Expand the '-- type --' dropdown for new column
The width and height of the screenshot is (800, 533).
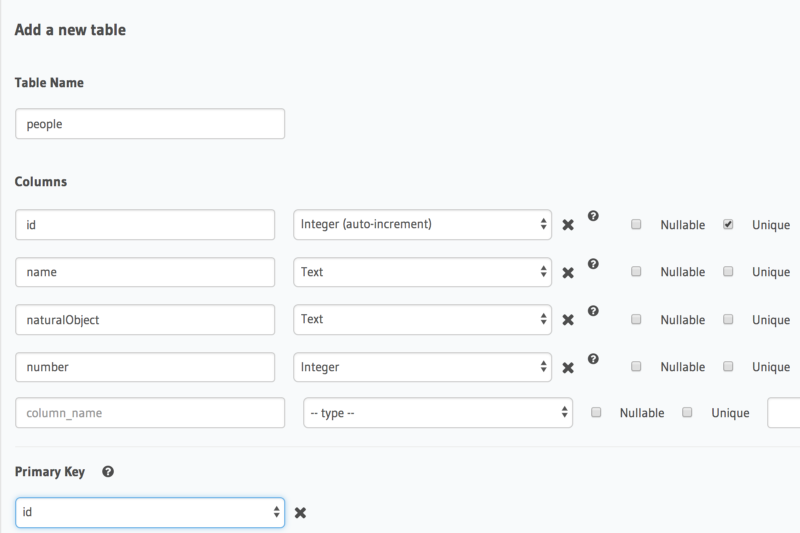point(438,413)
